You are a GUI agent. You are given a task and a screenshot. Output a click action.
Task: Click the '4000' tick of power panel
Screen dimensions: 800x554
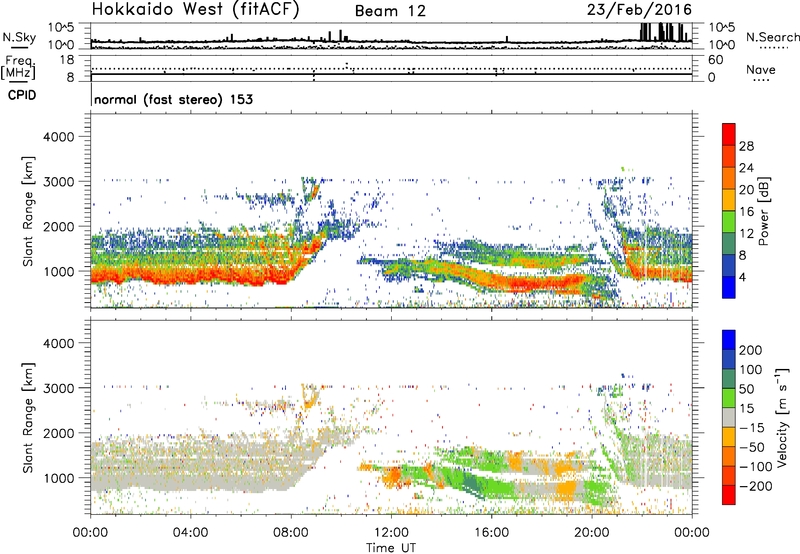click(59, 137)
